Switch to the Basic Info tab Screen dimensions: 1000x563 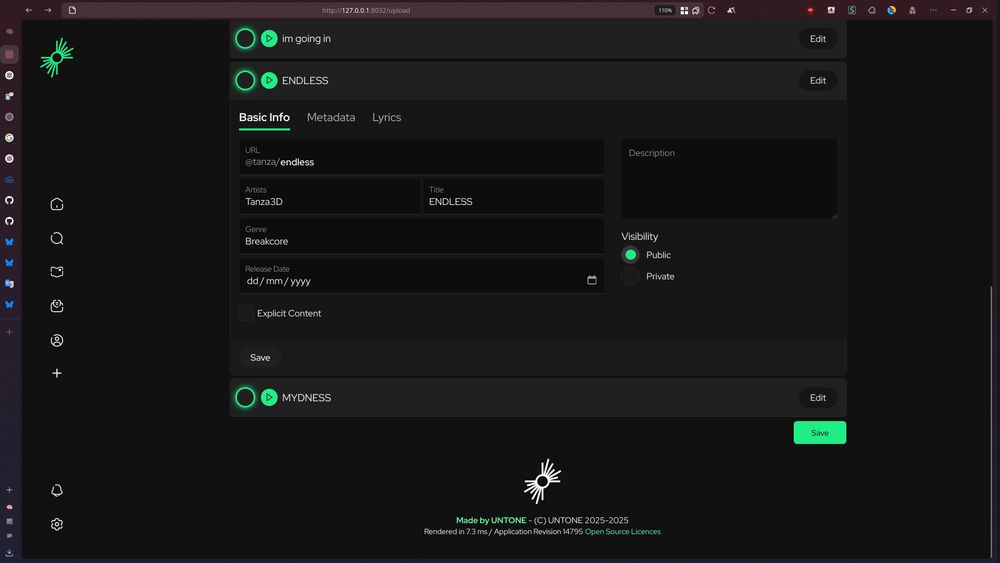point(264,117)
